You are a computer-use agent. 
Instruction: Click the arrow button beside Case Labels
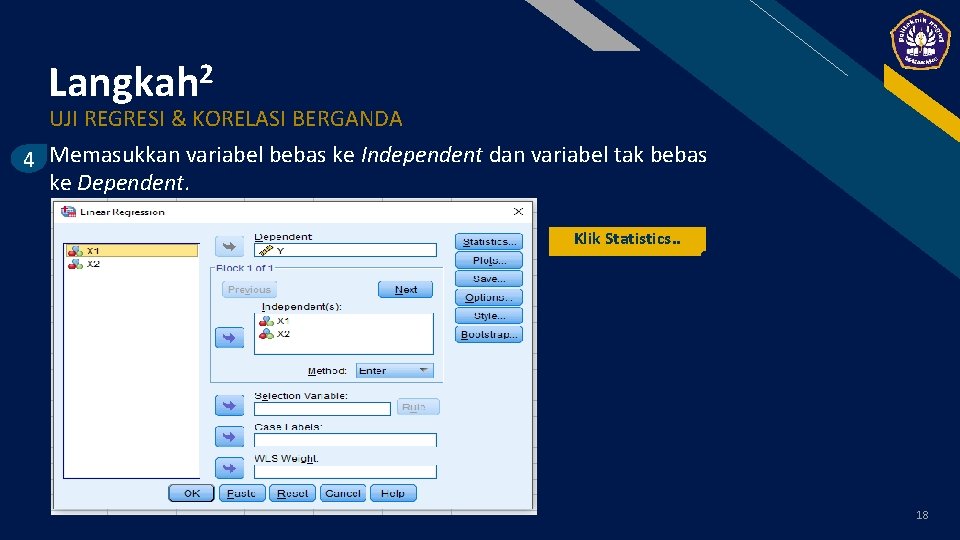pyautogui.click(x=229, y=437)
